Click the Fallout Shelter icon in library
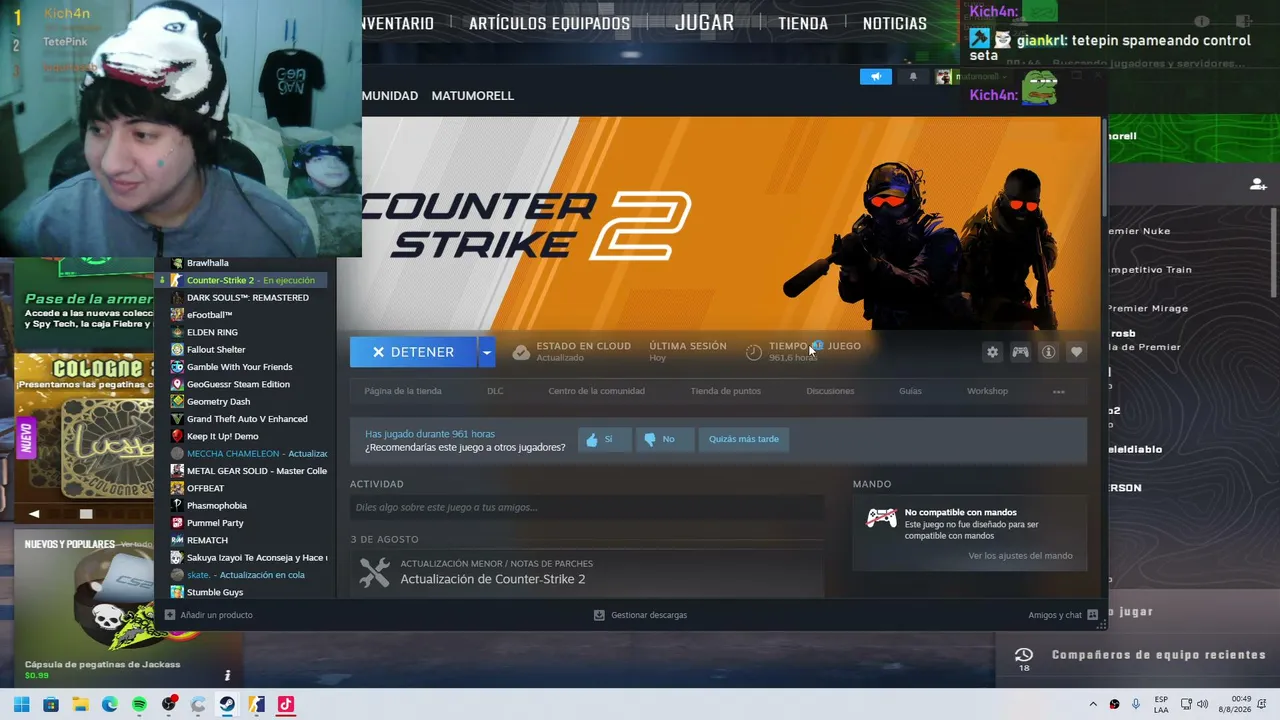Image resolution: width=1280 pixels, height=720 pixels. point(177,349)
